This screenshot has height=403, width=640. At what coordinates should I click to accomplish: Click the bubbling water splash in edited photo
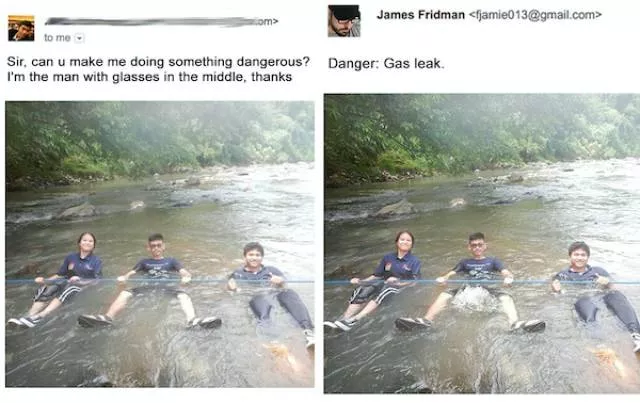(476, 298)
